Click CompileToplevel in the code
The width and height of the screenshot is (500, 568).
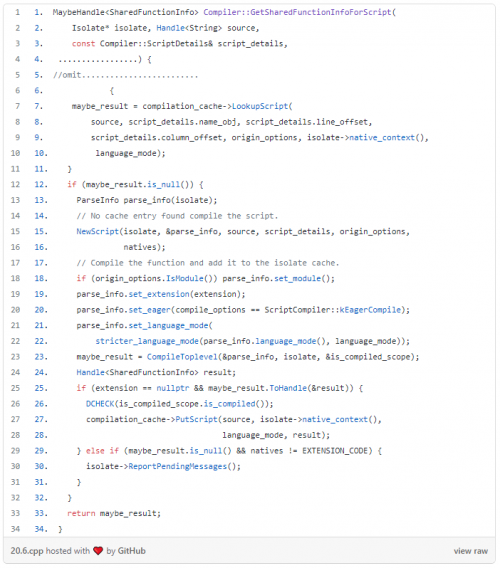182,357
